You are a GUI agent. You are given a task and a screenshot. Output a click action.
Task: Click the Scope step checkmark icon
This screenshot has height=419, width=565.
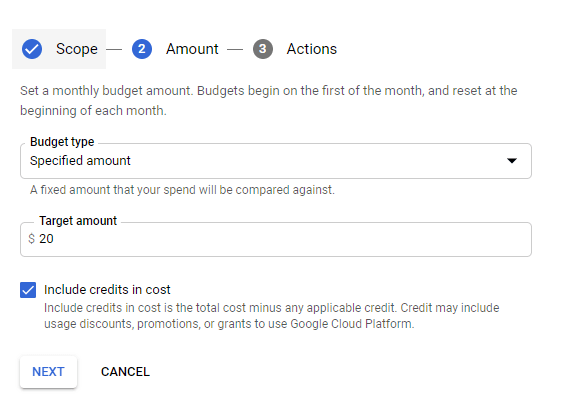click(32, 49)
